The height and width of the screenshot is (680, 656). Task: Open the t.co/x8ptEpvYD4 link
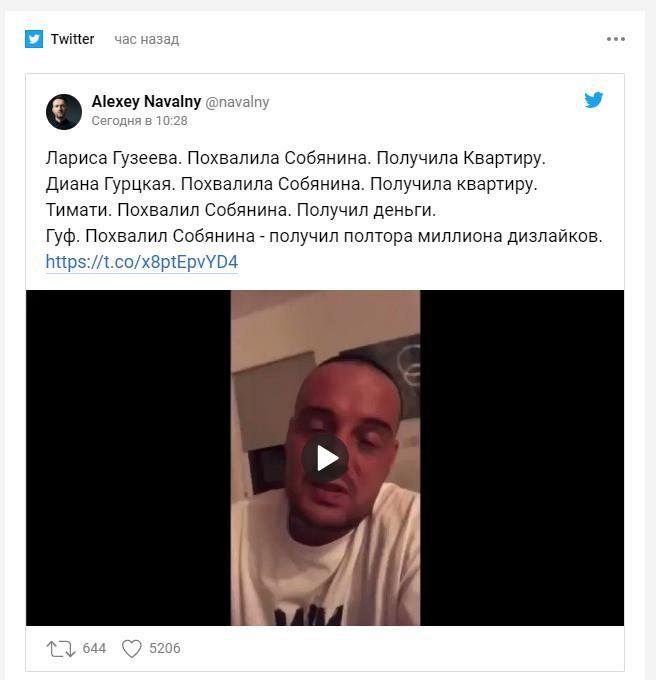[x=142, y=262]
